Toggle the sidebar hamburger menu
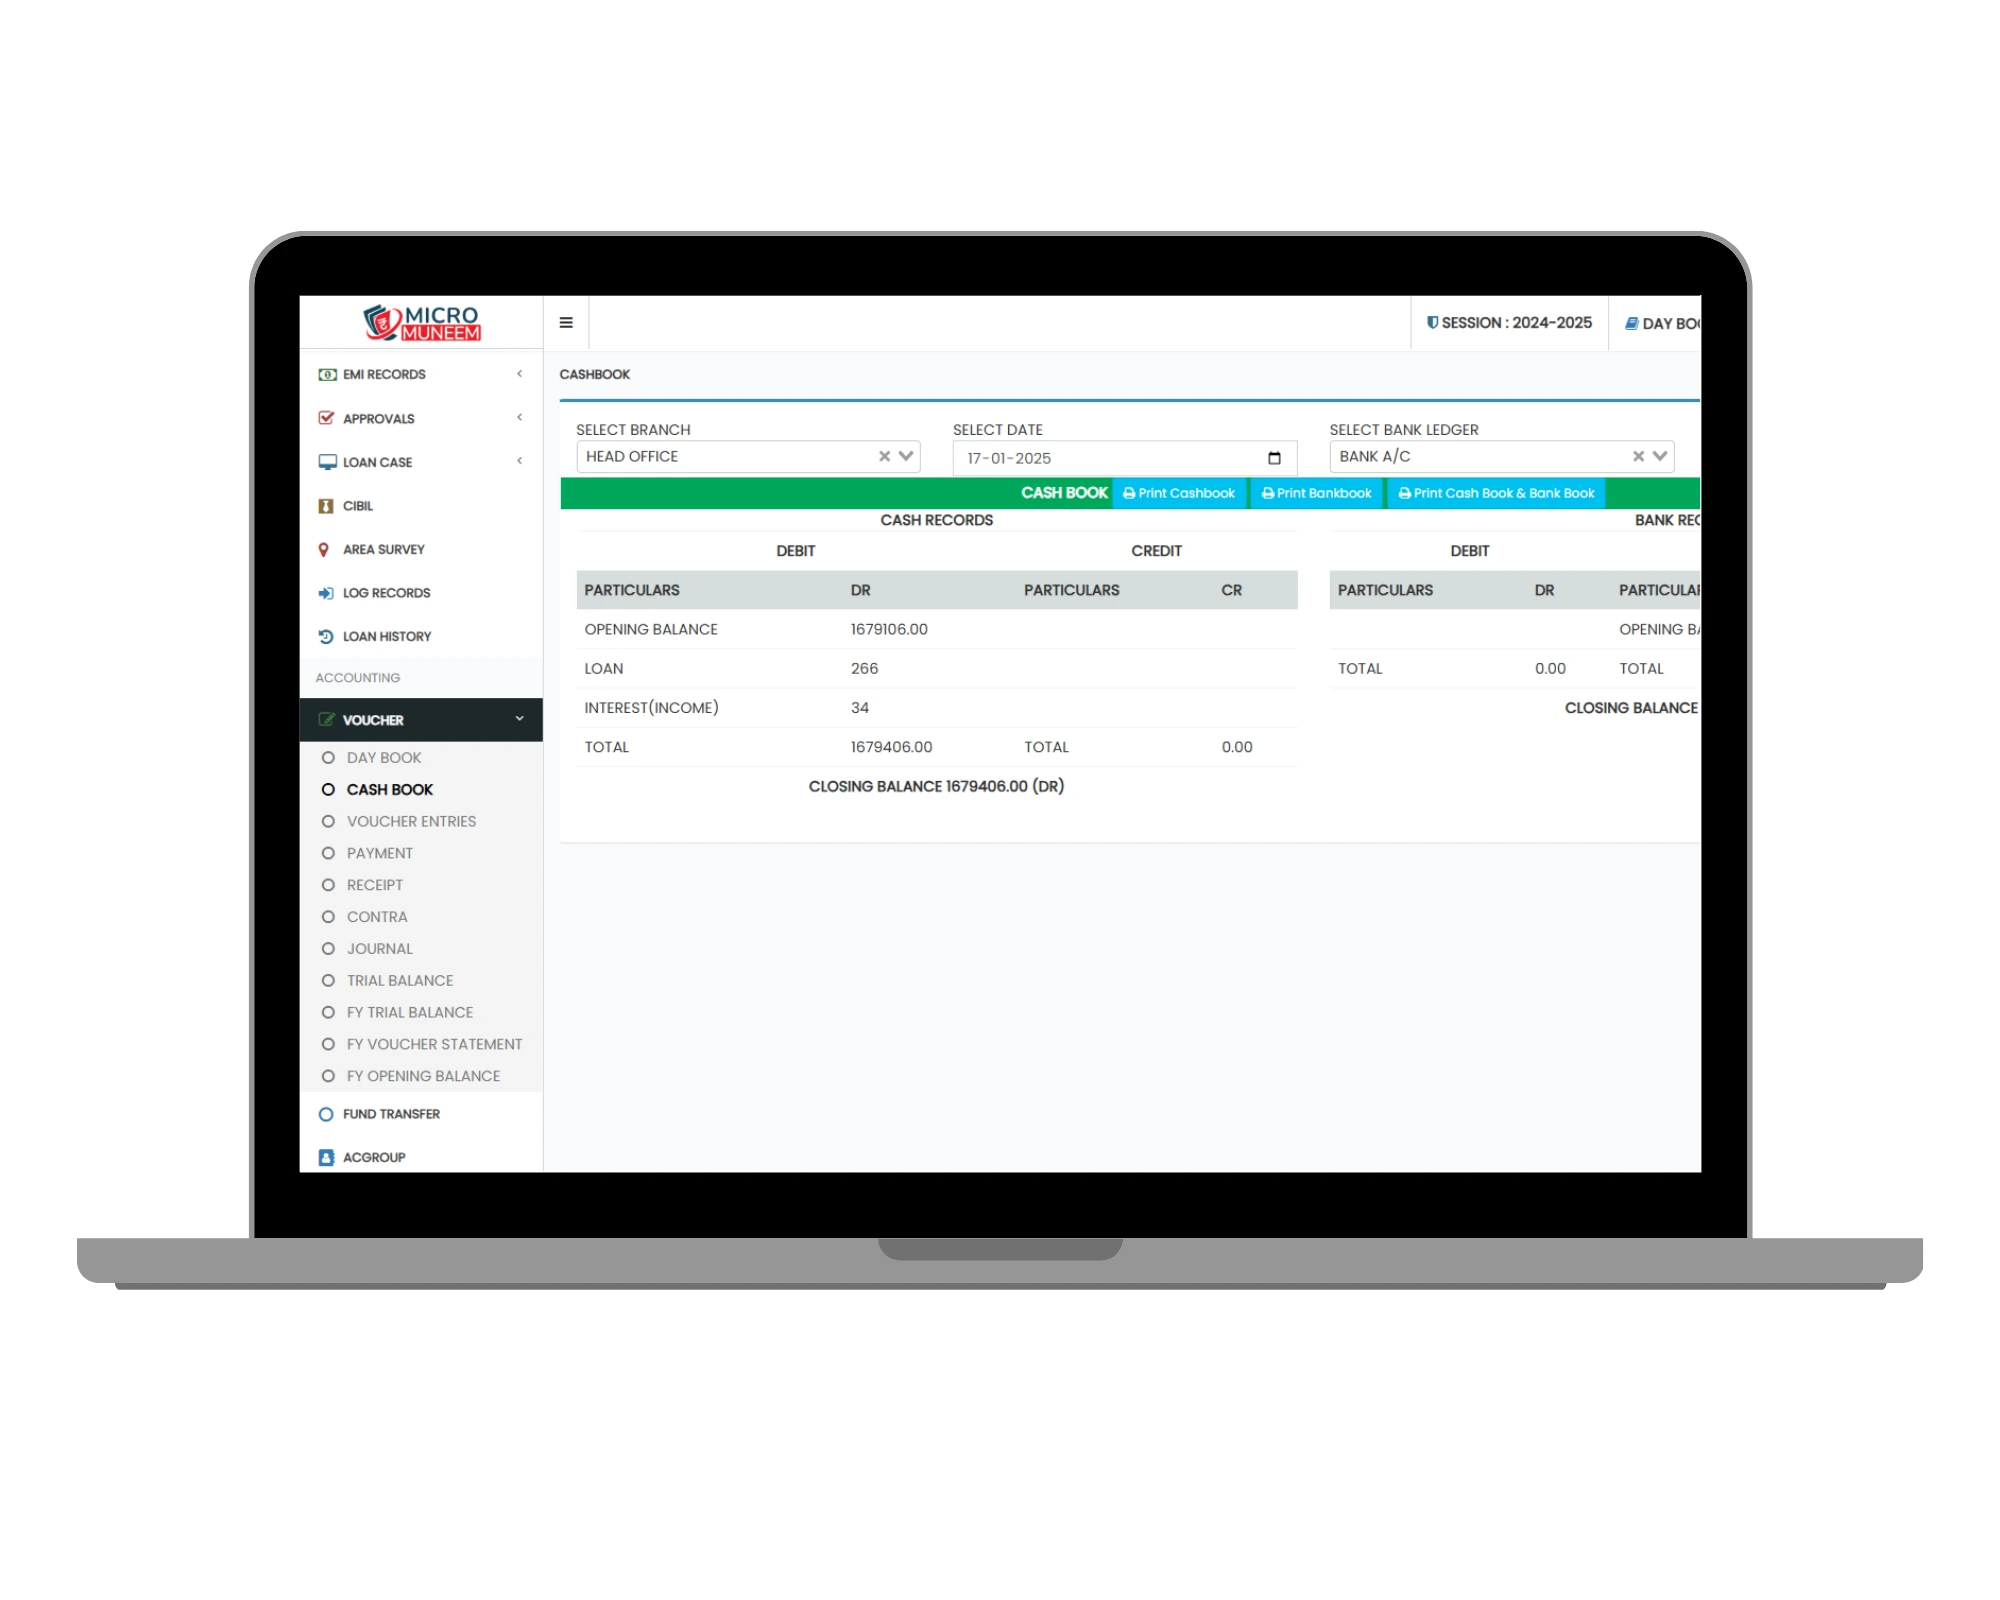The image size is (2000, 1600). pos(567,322)
